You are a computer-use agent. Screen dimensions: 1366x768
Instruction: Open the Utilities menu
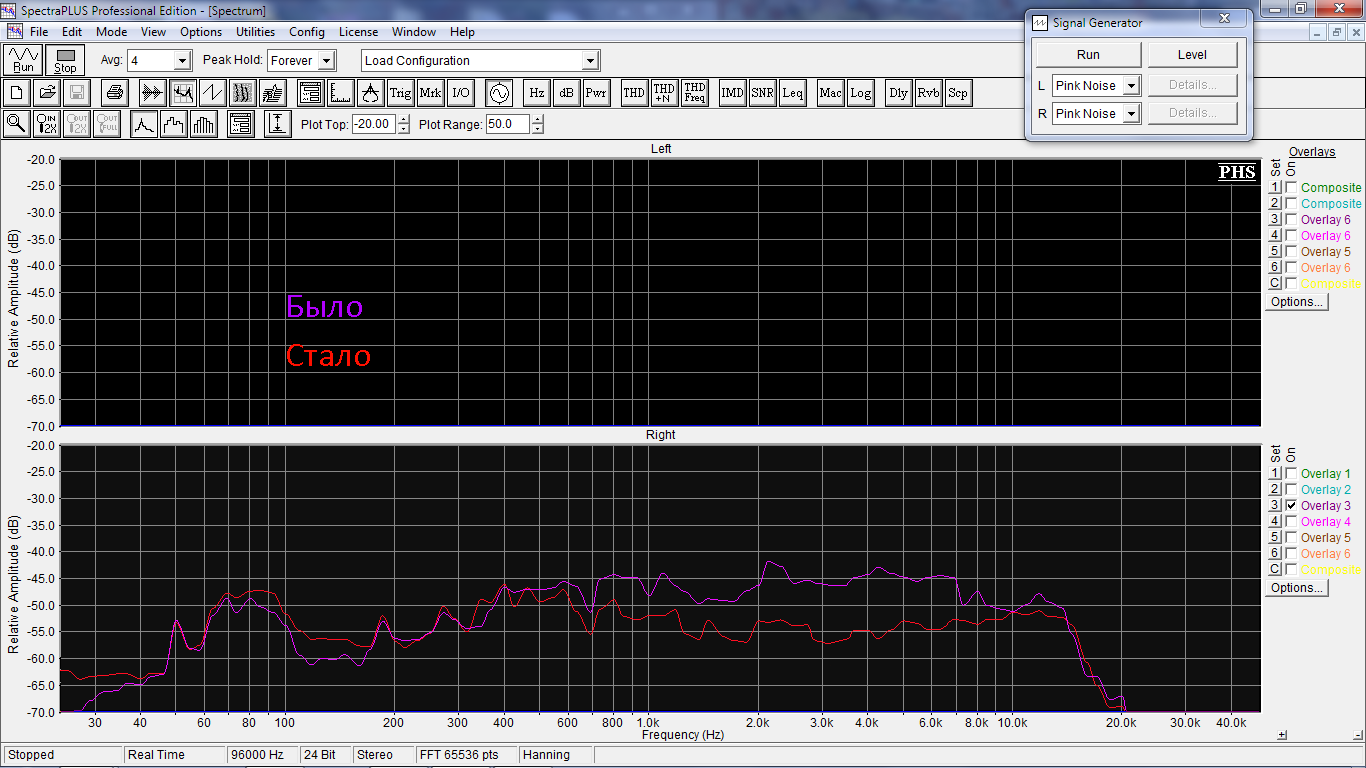coord(255,32)
